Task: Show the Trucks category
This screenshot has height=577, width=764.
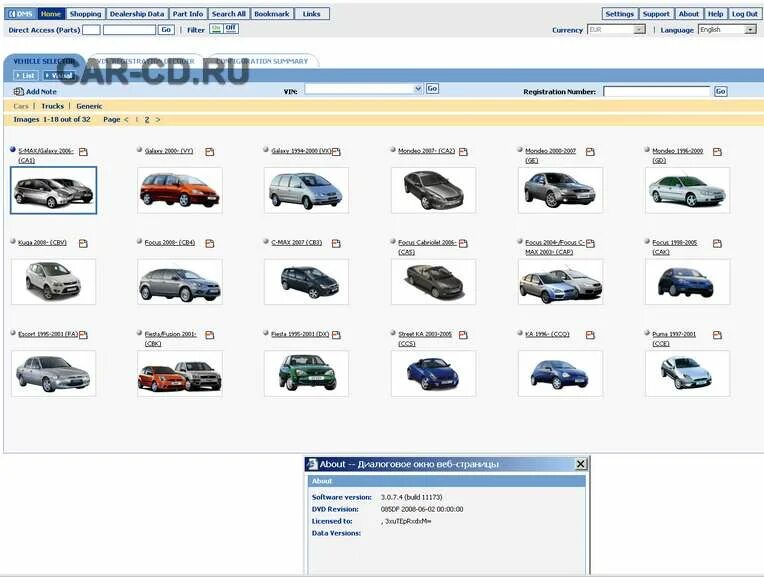Action: pos(53,106)
